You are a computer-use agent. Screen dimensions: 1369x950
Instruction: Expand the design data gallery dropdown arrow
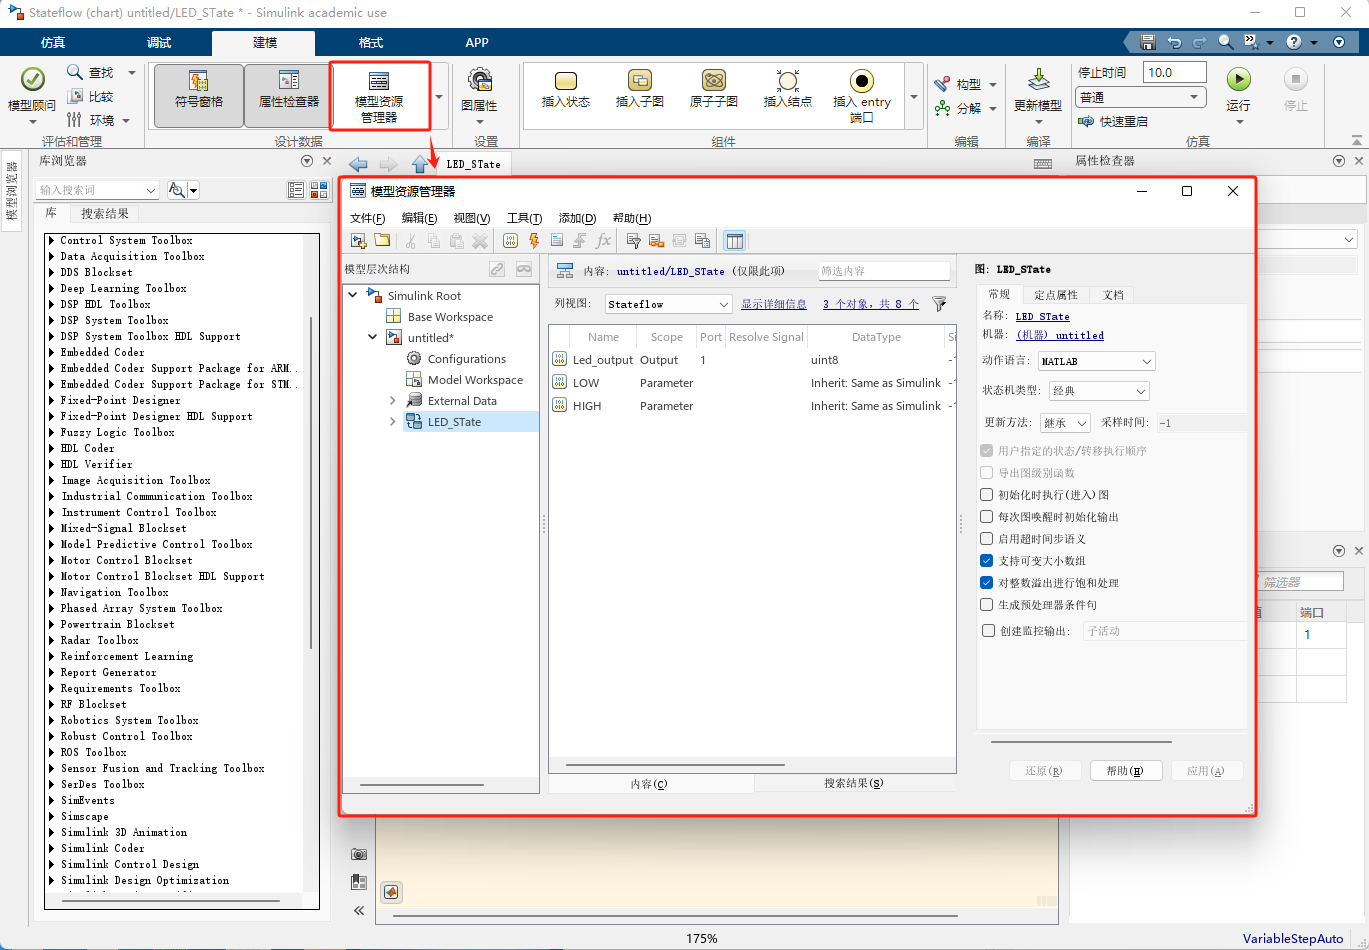click(440, 97)
